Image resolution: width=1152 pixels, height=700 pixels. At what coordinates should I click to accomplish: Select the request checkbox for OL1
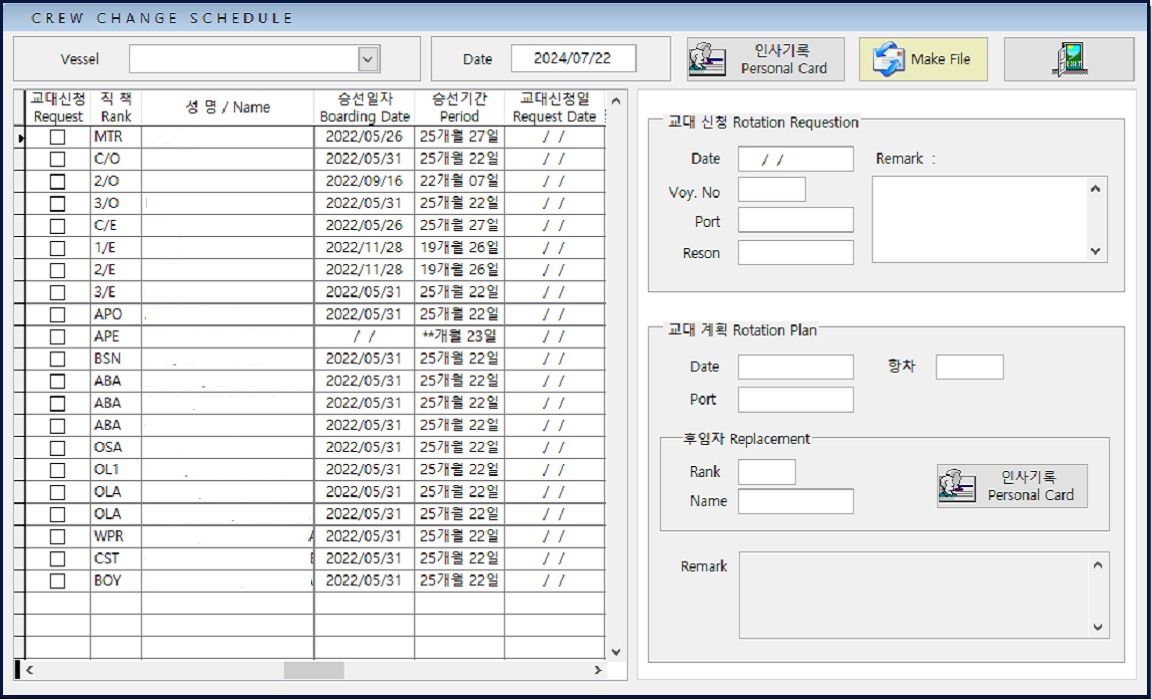pyautogui.click(x=57, y=469)
